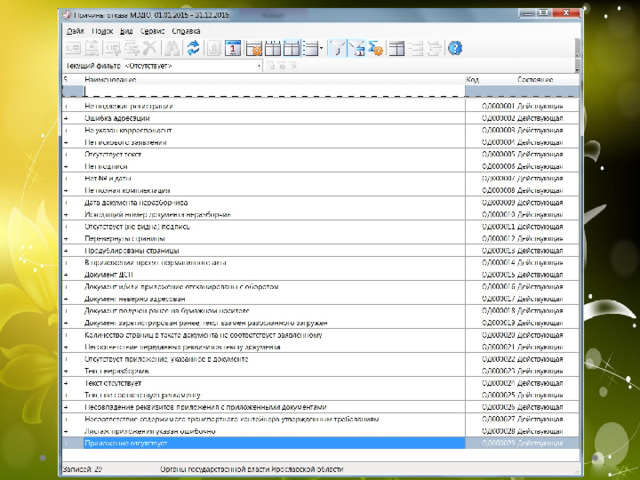
Task: Click the blue help question mark icon
Action: 455,48
